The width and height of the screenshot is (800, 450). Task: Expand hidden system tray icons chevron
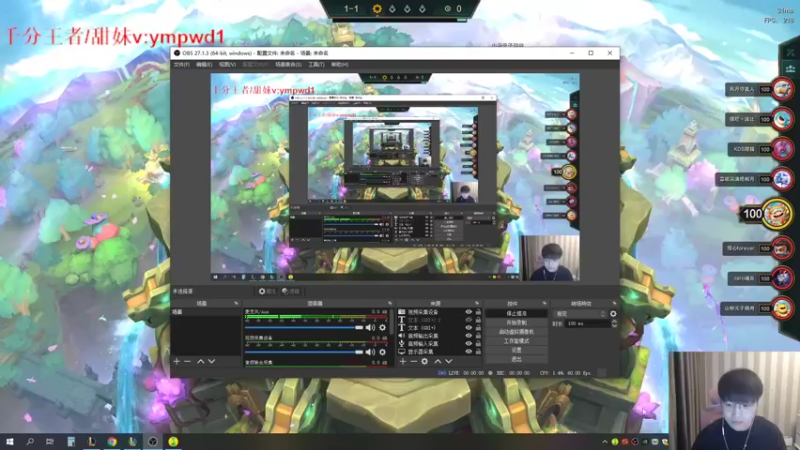click(605, 442)
